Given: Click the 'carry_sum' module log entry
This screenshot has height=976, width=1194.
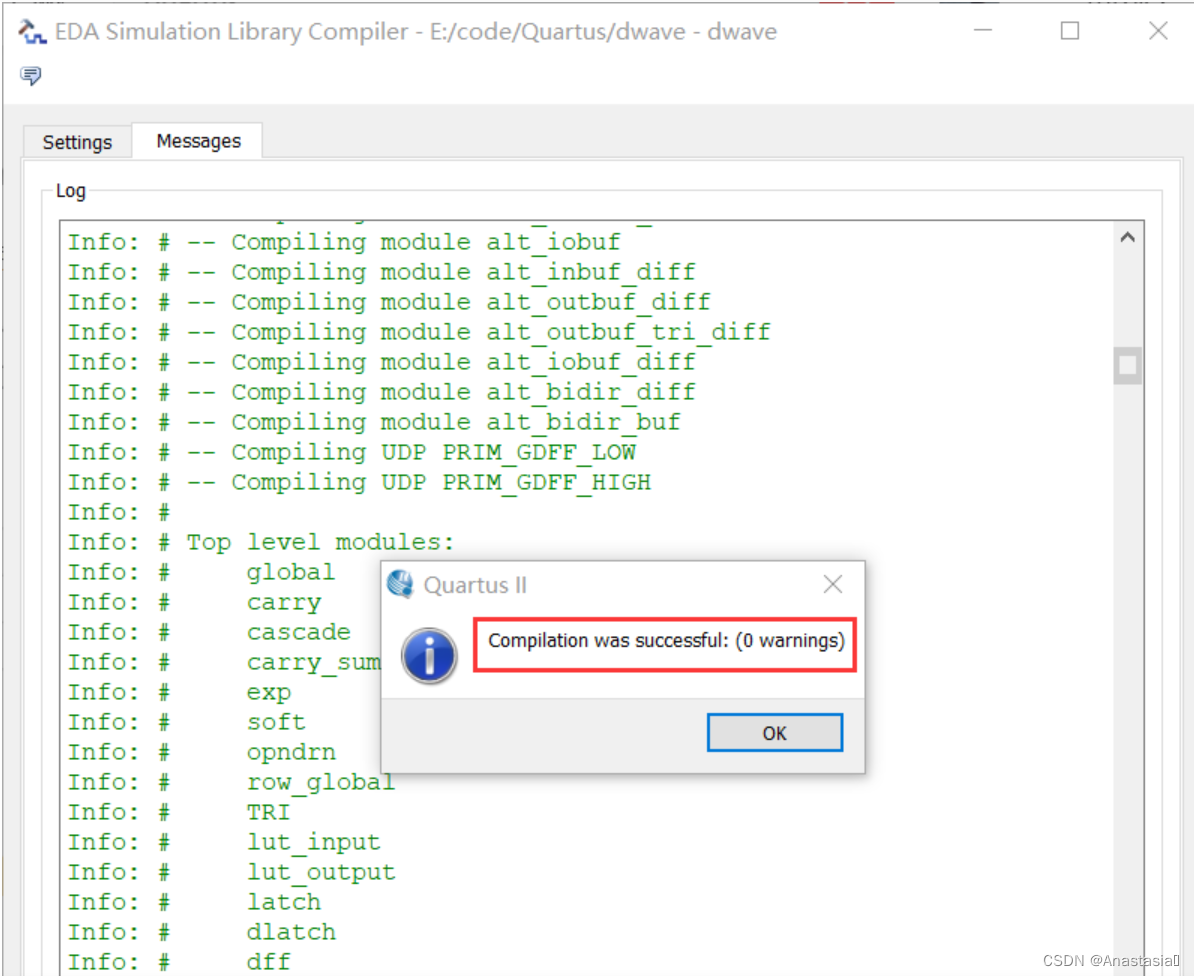Looking at the screenshot, I should 313,662.
